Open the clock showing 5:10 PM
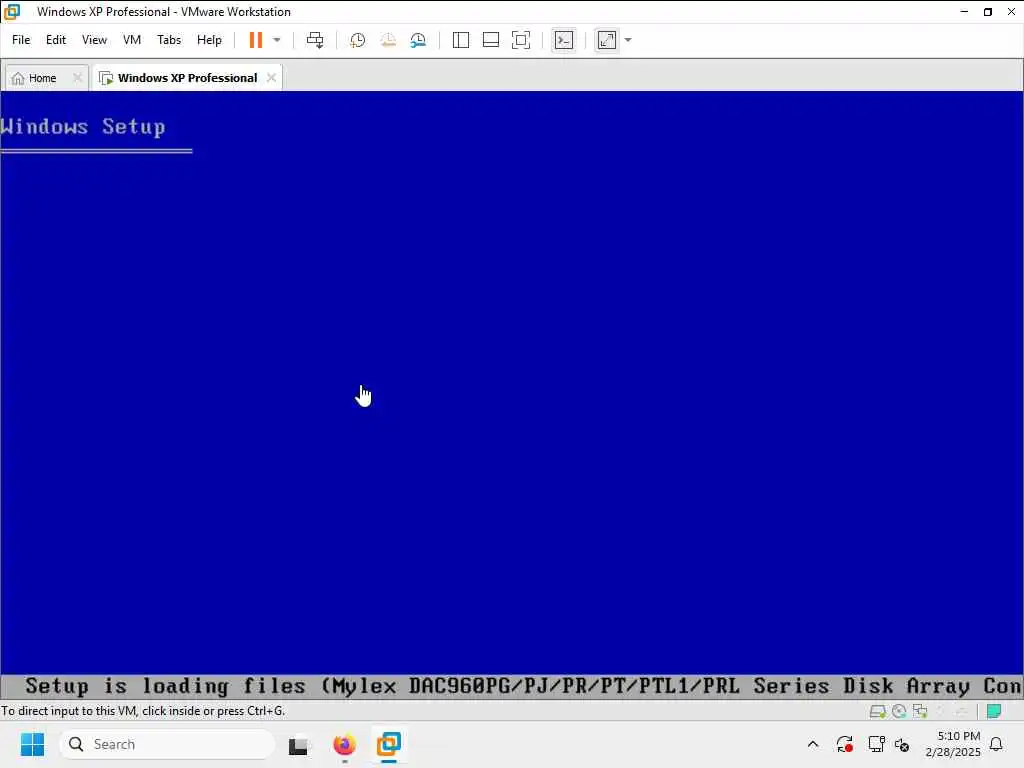The image size is (1024, 768). point(953,744)
